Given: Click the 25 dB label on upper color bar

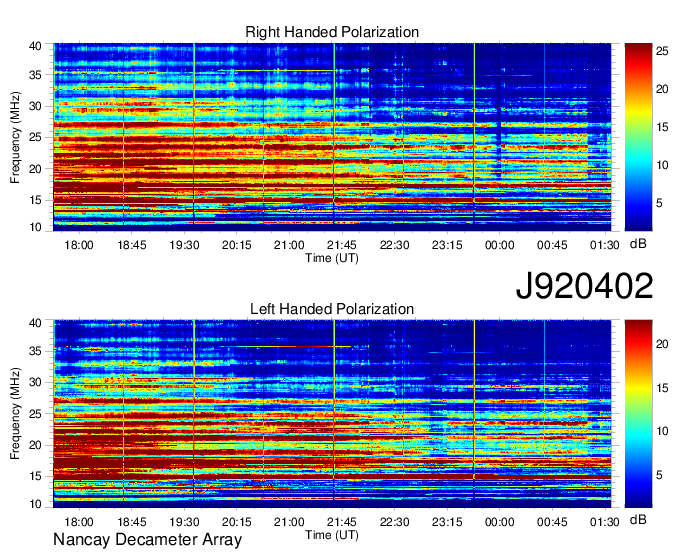Looking at the screenshot, I should (x=662, y=52).
